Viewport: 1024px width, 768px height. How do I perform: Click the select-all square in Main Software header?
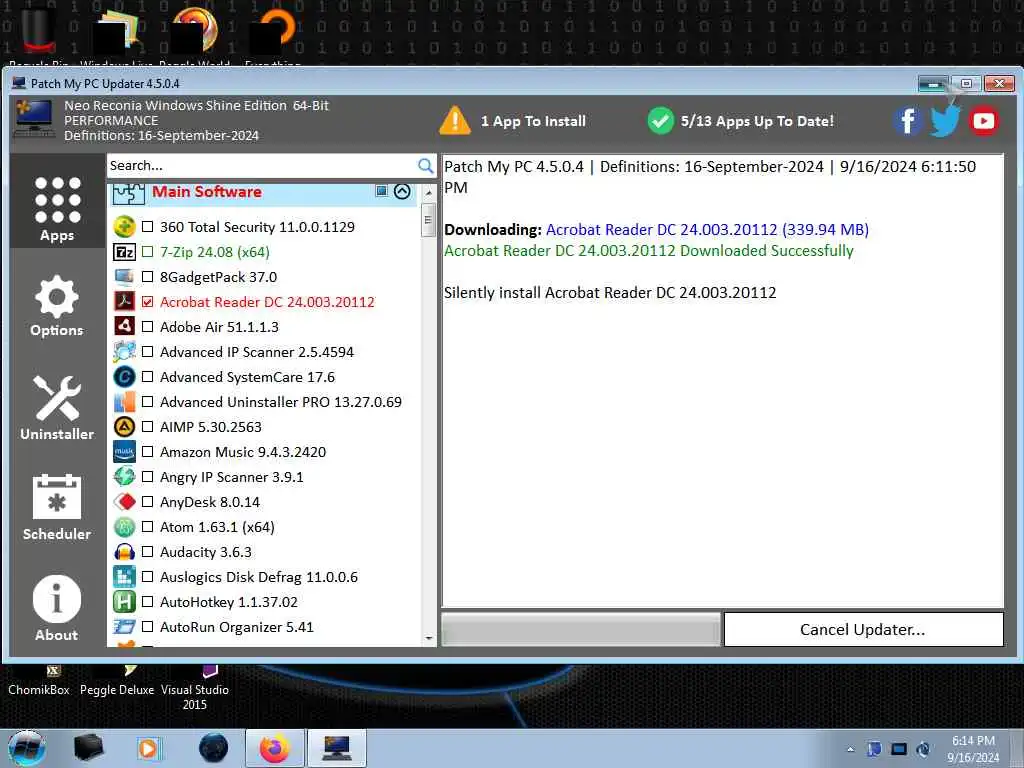(x=381, y=191)
